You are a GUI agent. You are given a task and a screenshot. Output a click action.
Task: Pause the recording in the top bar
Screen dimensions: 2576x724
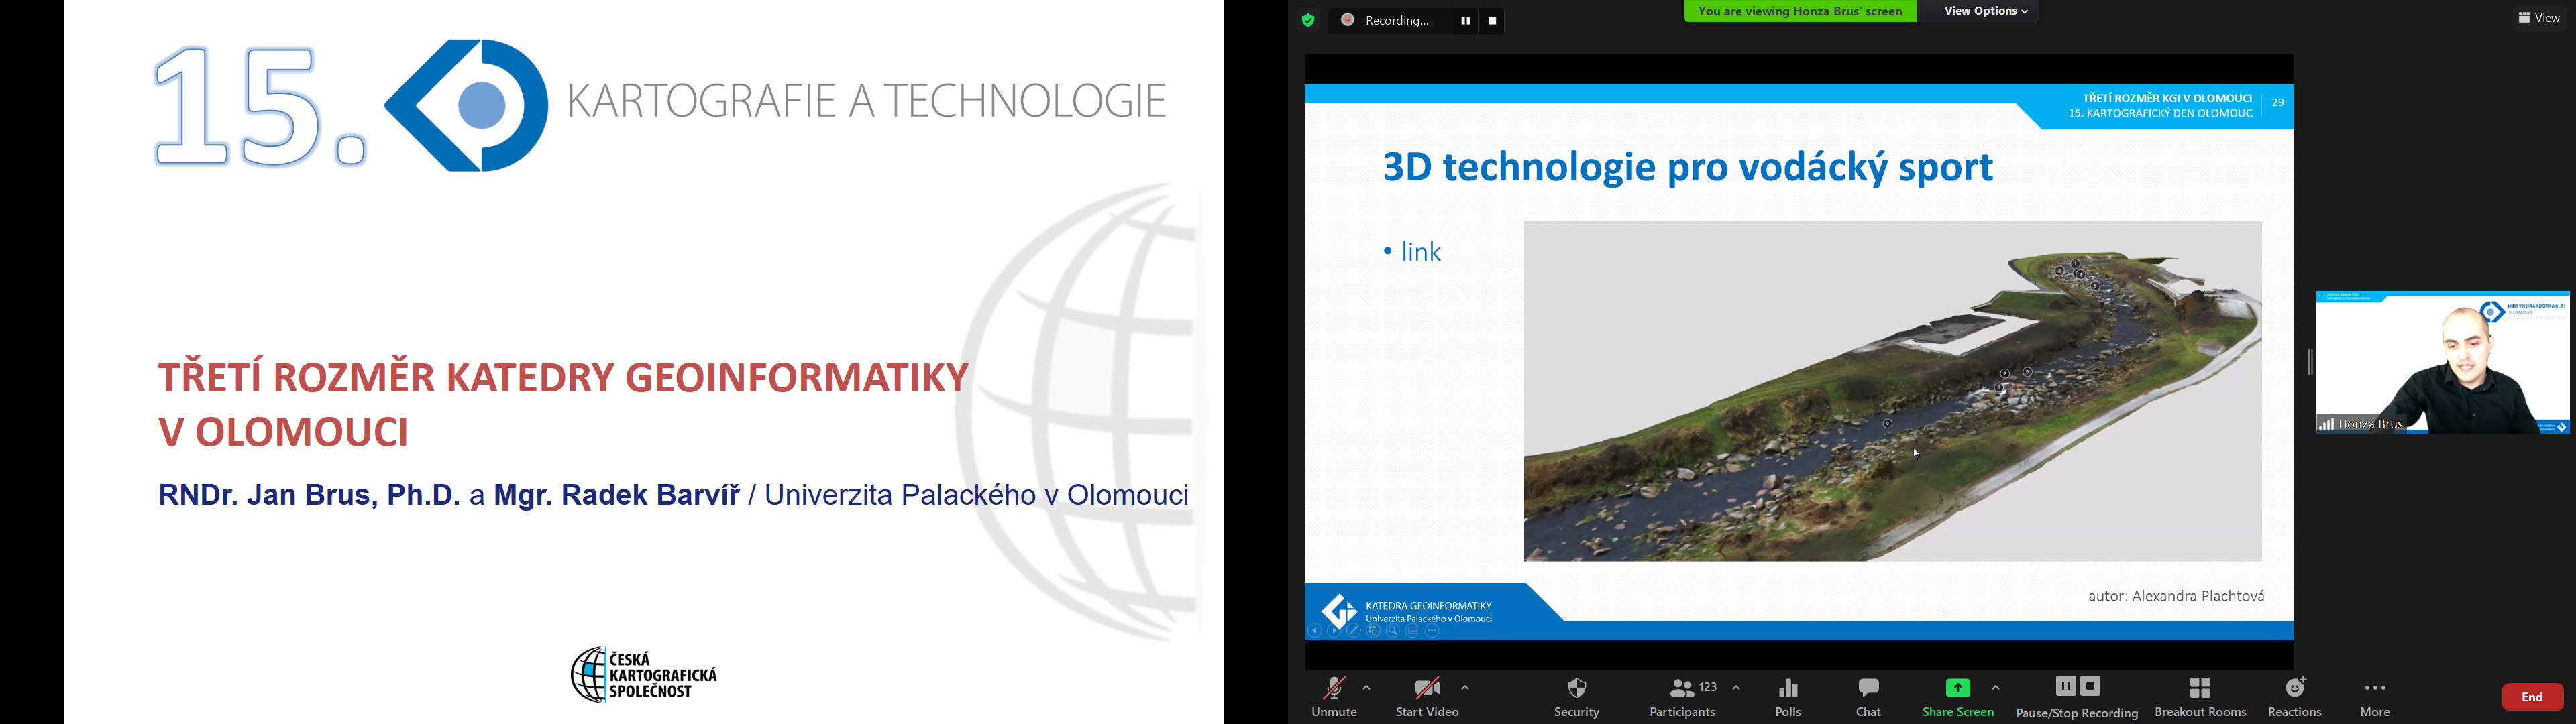(1465, 21)
